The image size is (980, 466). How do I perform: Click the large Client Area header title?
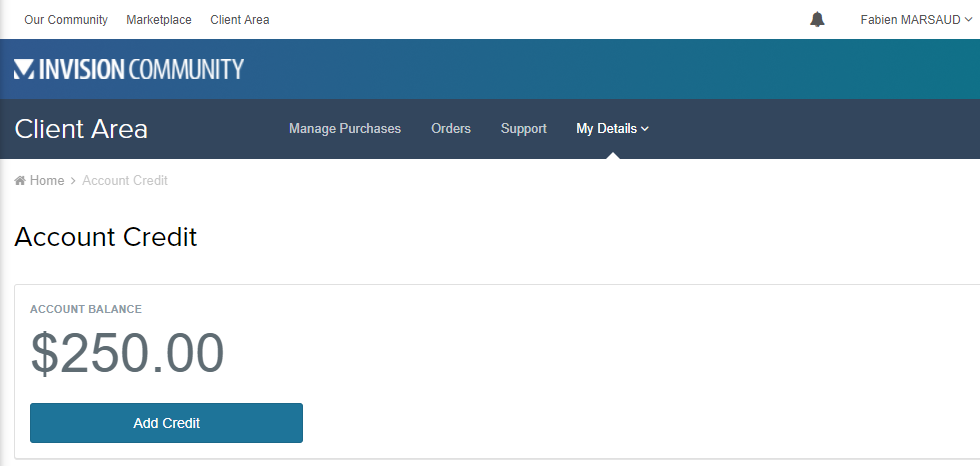81,129
